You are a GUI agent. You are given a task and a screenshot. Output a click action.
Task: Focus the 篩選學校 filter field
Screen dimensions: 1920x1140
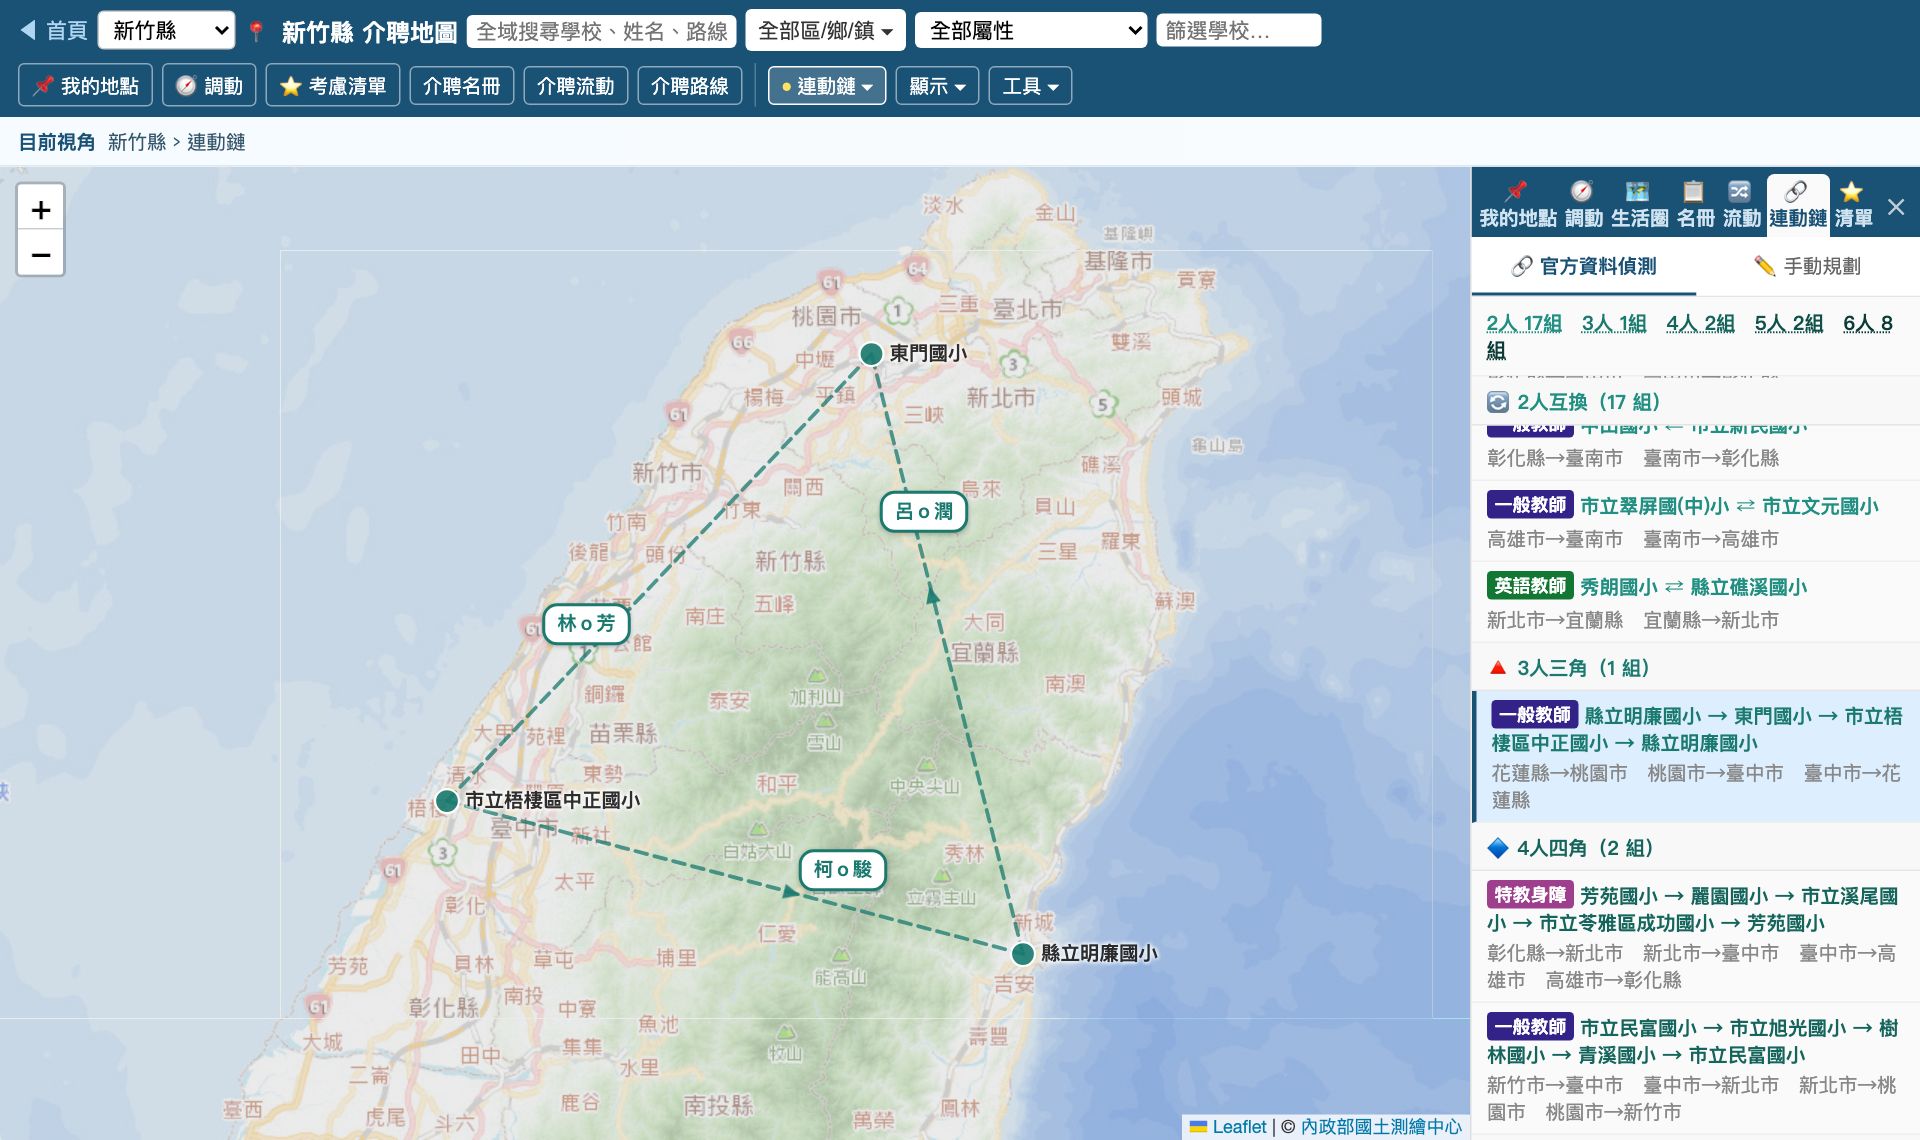pyautogui.click(x=1238, y=31)
